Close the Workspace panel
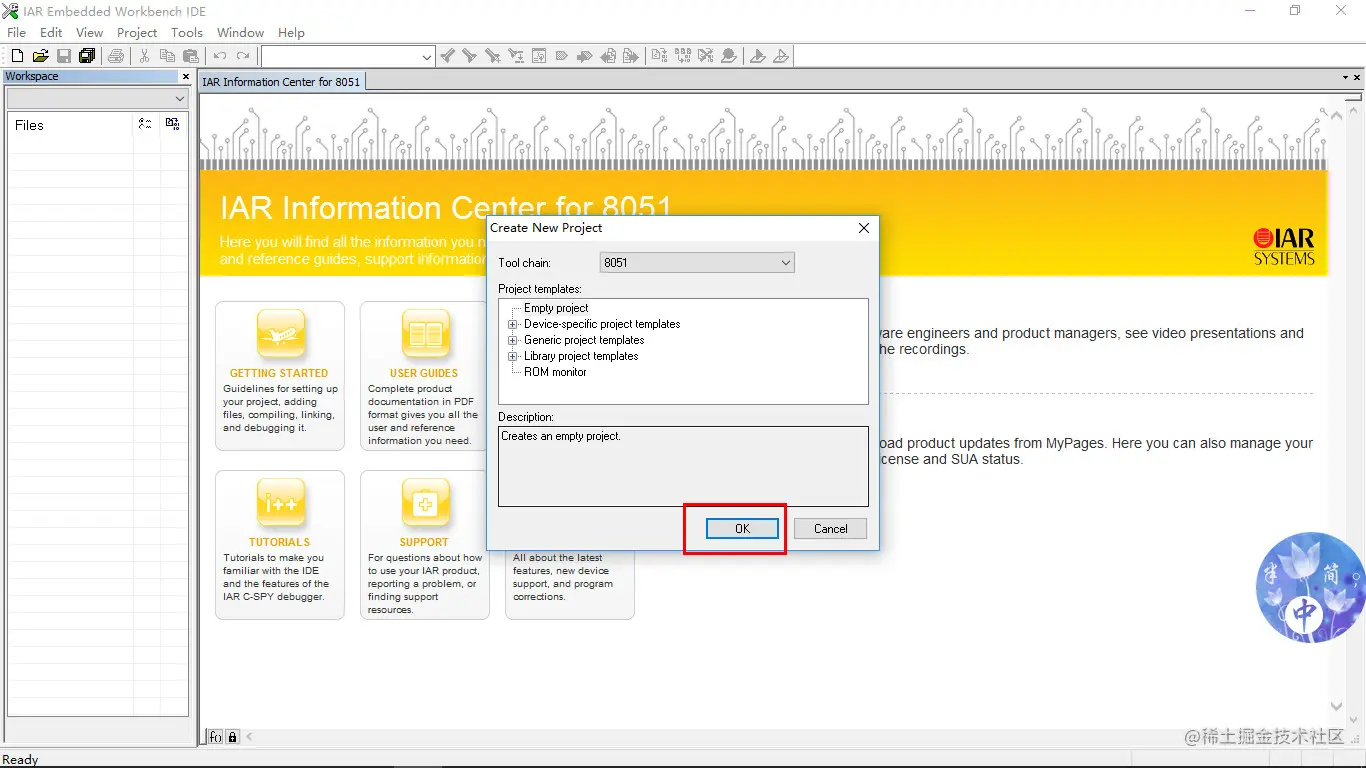Image resolution: width=1366 pixels, height=768 pixels. 185,77
